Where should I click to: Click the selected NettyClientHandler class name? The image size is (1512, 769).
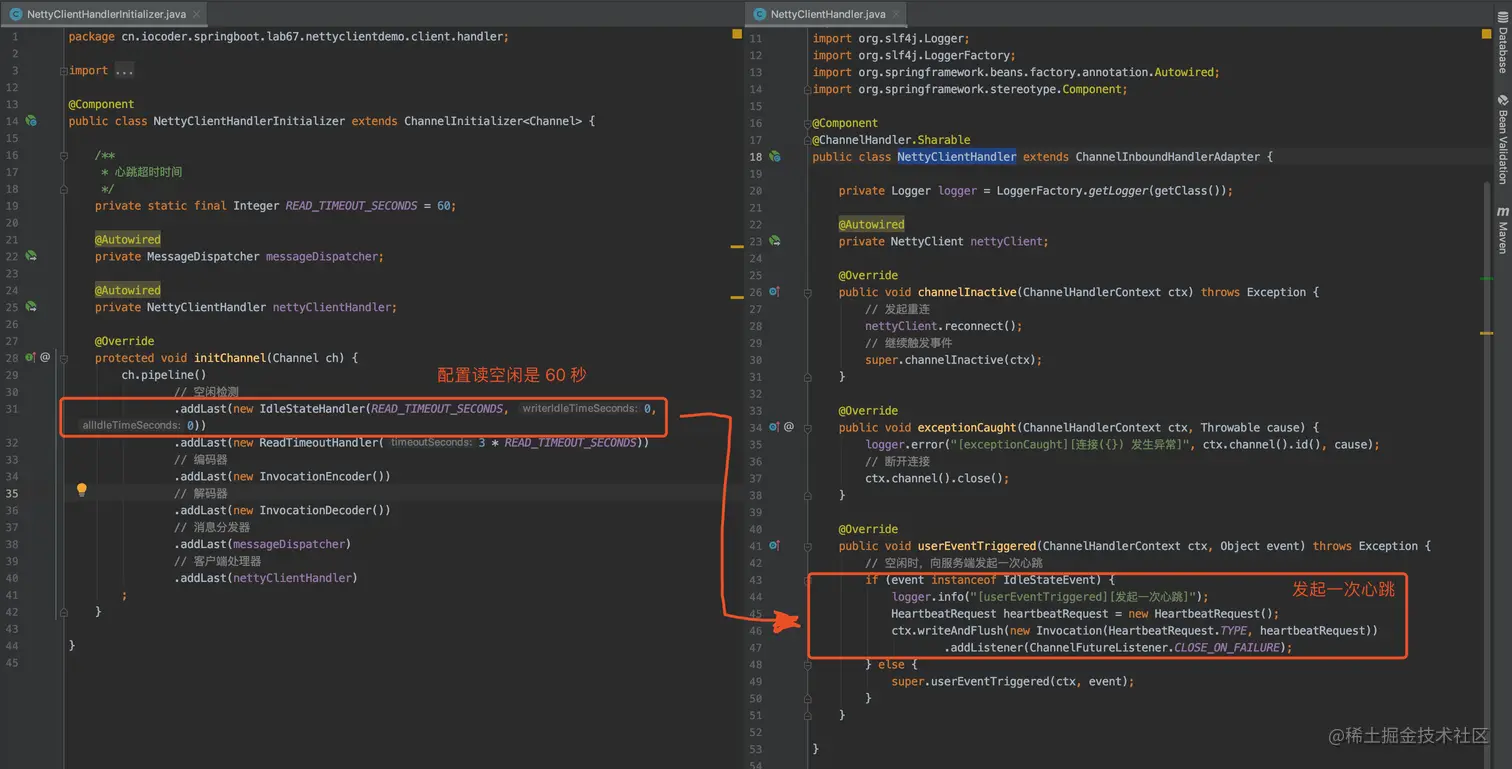[956, 156]
